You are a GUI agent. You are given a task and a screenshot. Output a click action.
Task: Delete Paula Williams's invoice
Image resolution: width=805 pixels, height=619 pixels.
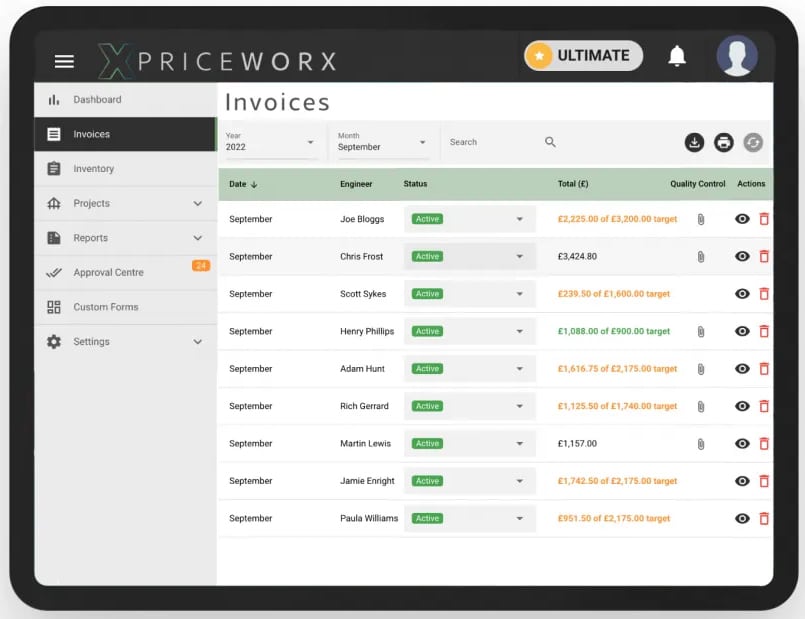click(x=764, y=518)
